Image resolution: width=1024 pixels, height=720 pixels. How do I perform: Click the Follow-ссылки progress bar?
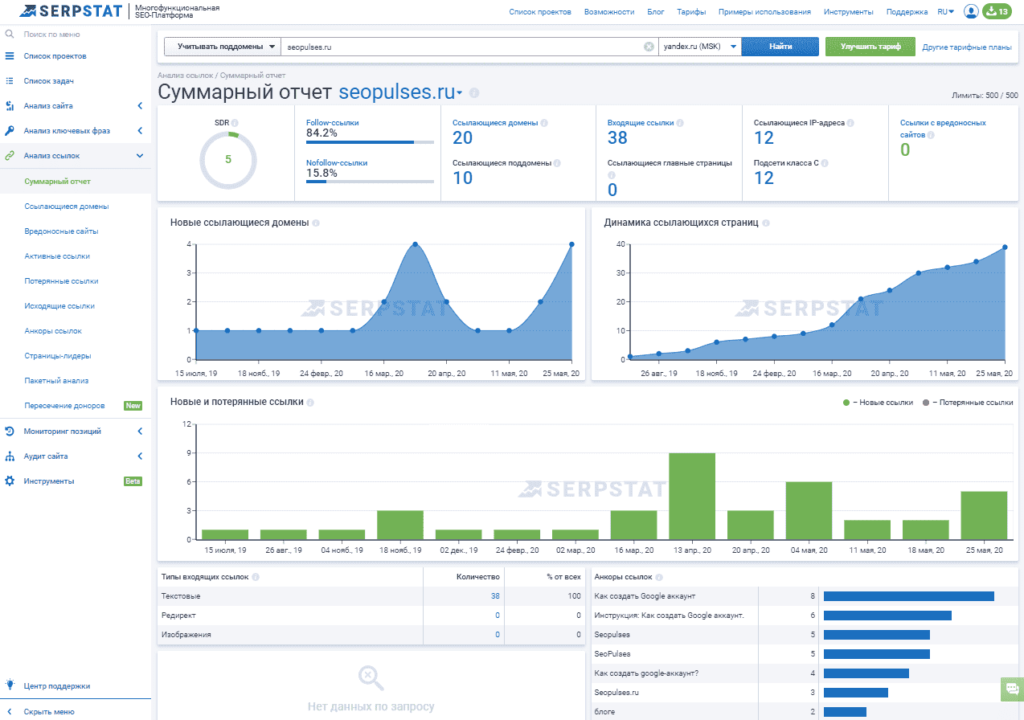(x=370, y=142)
